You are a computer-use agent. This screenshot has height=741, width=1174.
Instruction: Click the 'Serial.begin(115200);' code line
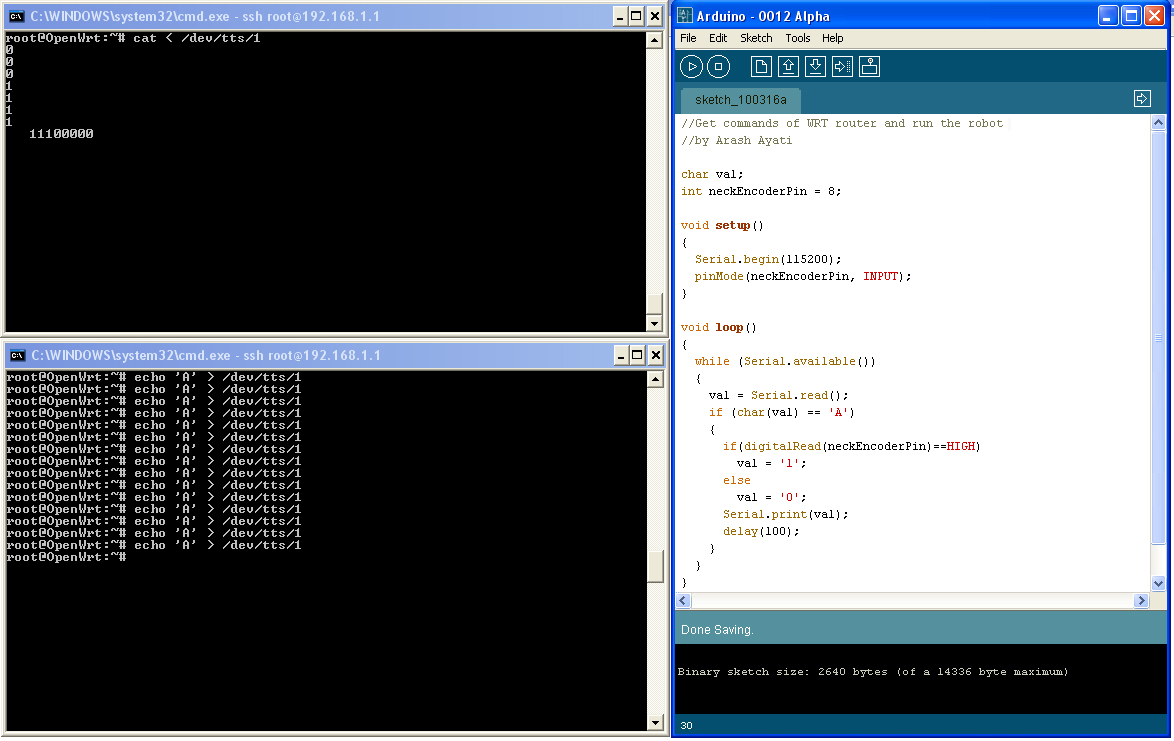(767, 259)
